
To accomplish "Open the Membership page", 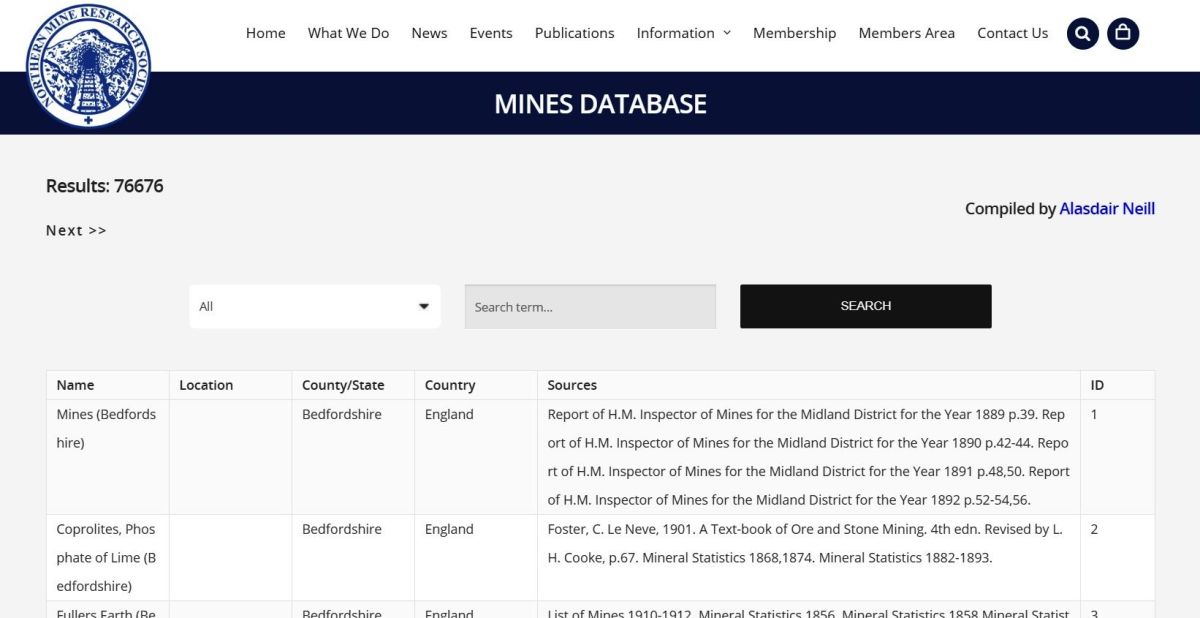I will (794, 33).
